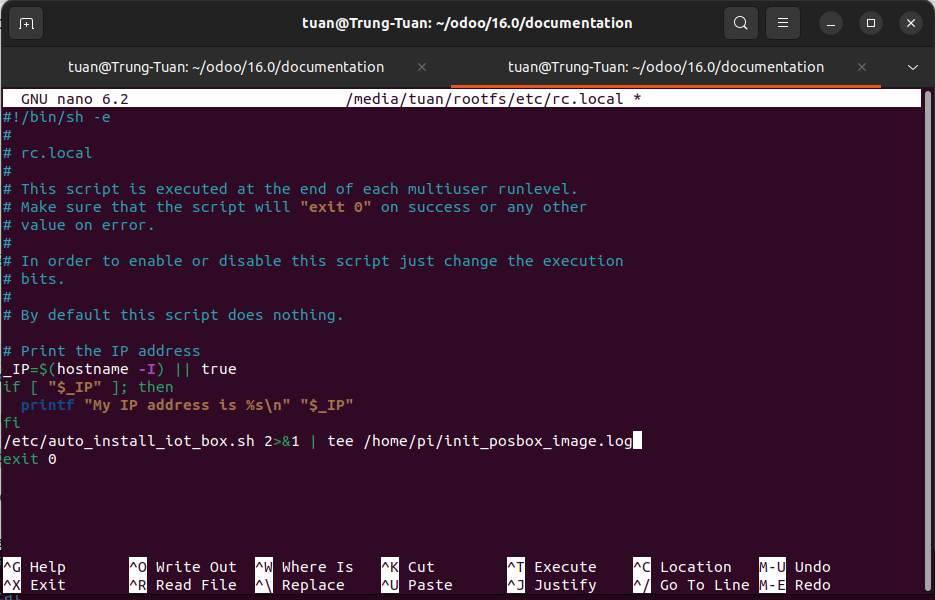Open the terminal hamburger menu
Image resolution: width=935 pixels, height=600 pixels.
pos(783,22)
